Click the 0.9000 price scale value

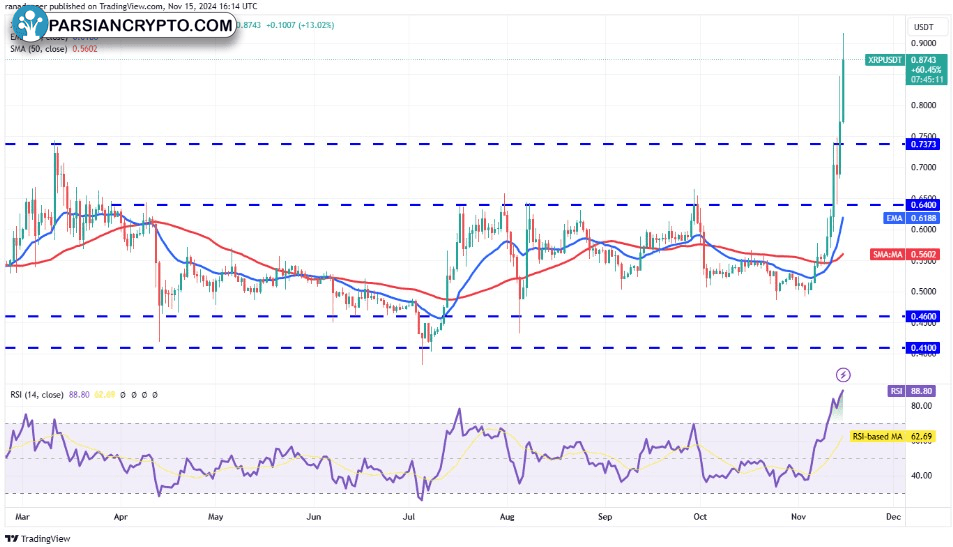tap(923, 43)
